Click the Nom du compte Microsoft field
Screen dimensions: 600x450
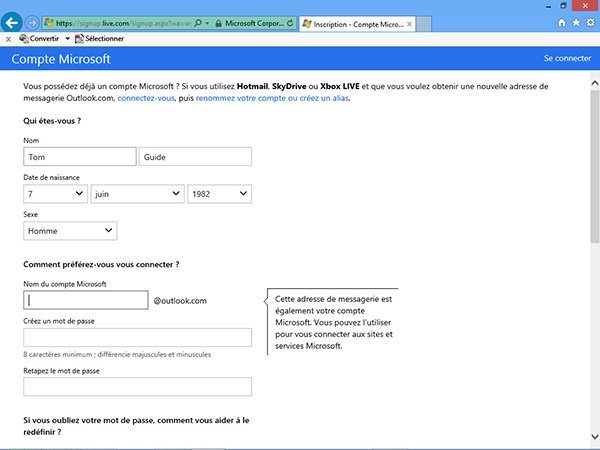click(x=86, y=300)
